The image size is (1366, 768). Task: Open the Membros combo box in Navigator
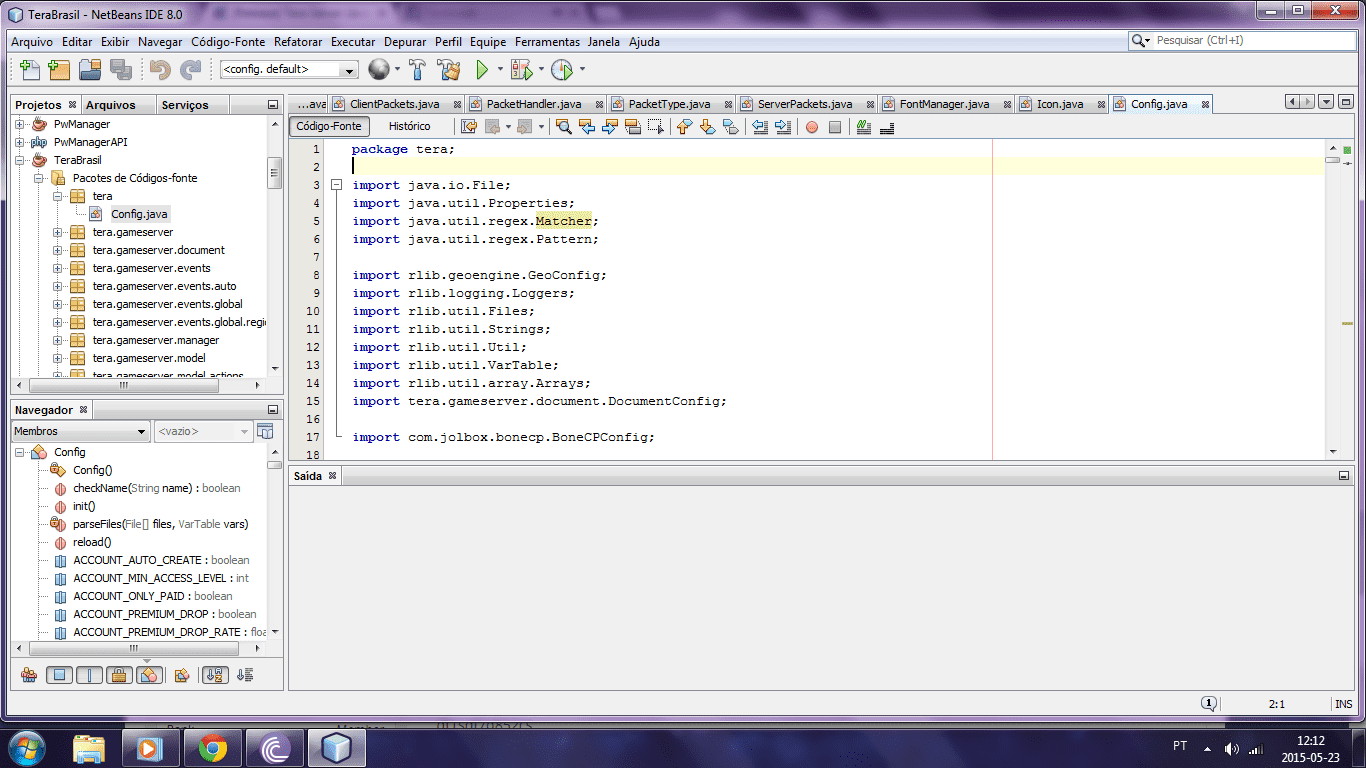(80, 431)
